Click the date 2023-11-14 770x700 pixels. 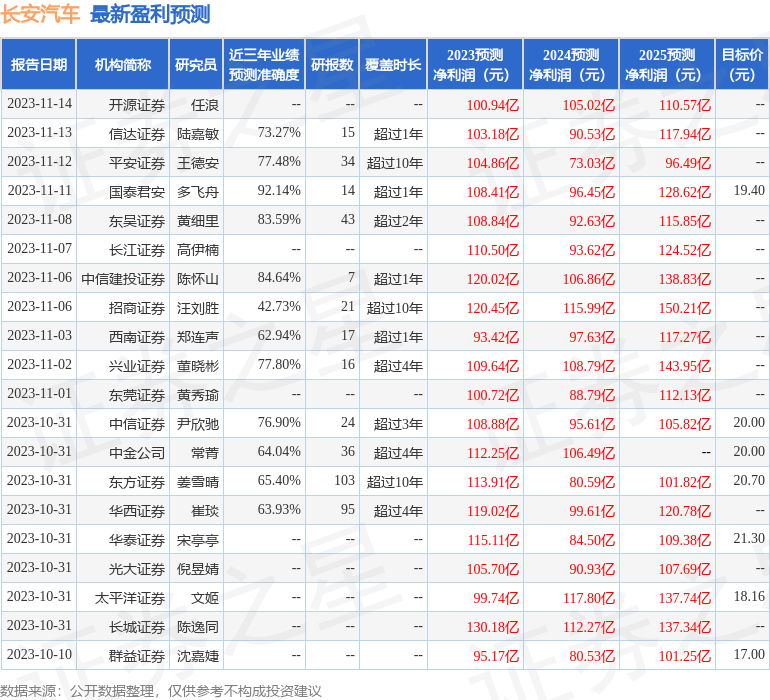point(39,104)
